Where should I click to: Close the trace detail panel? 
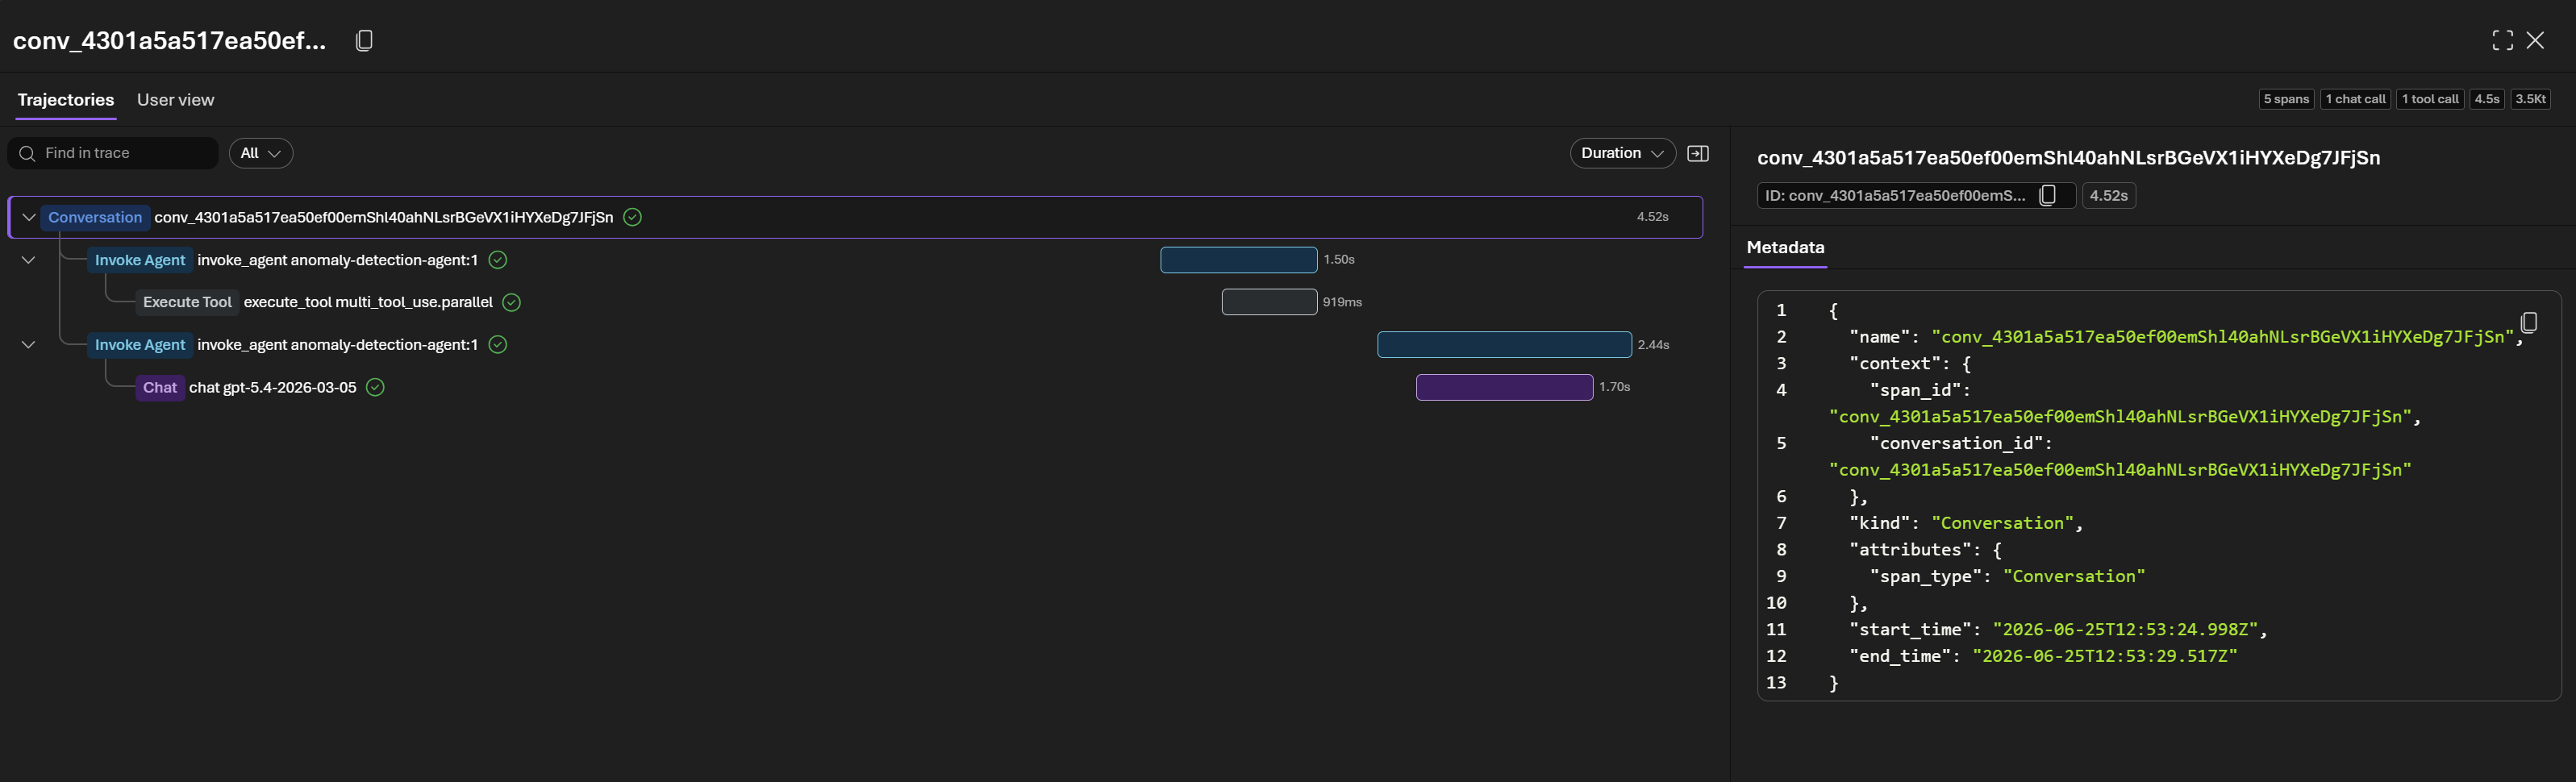2535,40
